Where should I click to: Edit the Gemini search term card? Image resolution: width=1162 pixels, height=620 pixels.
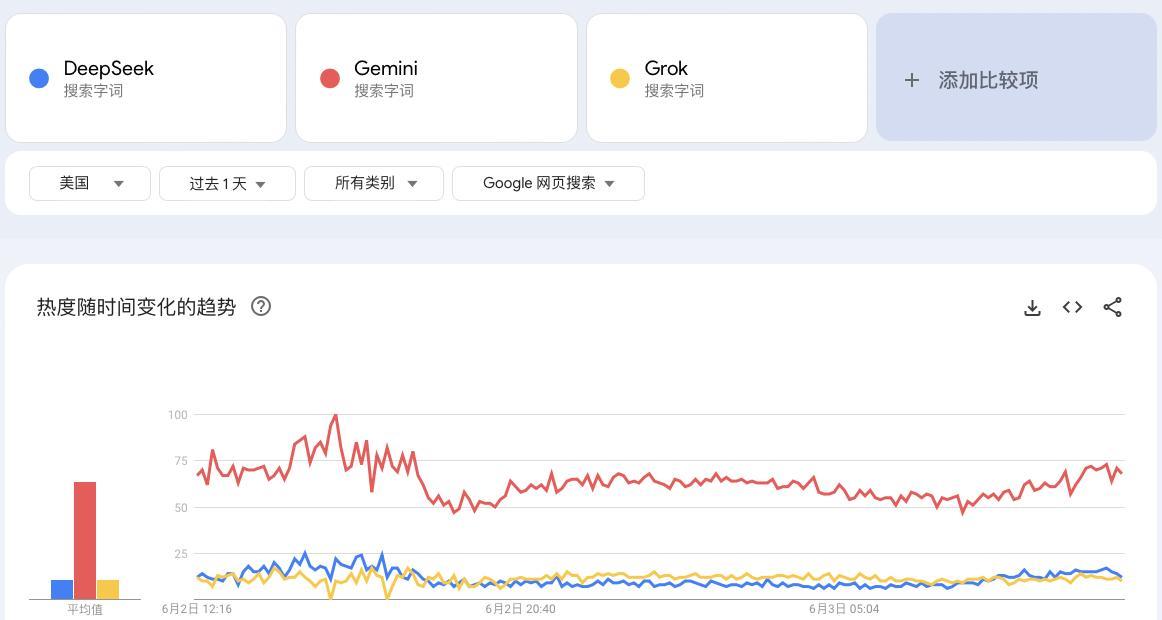pos(436,78)
